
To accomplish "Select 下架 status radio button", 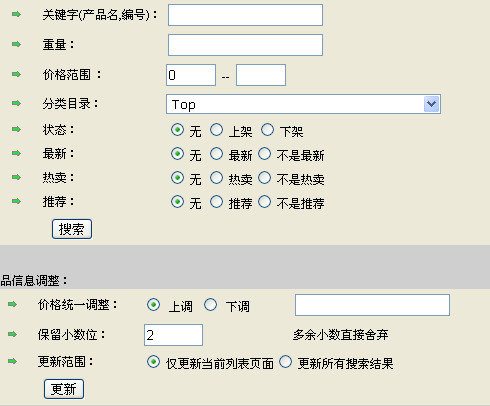I will pyautogui.click(x=267, y=130).
